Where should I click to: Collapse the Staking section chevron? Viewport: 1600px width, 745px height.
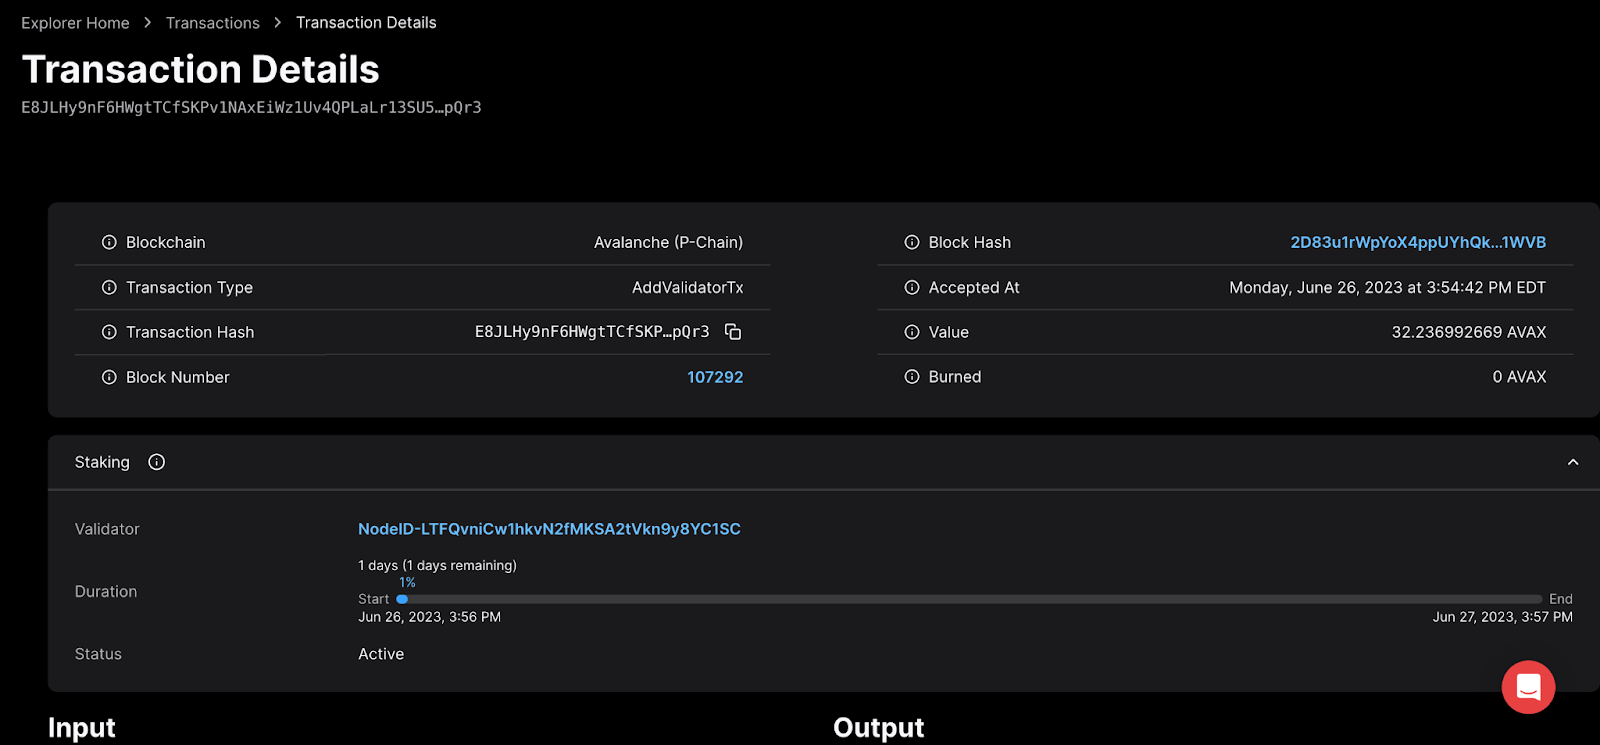coord(1573,462)
